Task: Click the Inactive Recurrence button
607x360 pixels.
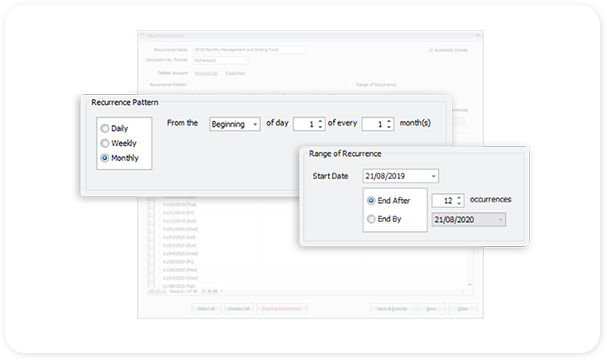Action: [x=281, y=309]
